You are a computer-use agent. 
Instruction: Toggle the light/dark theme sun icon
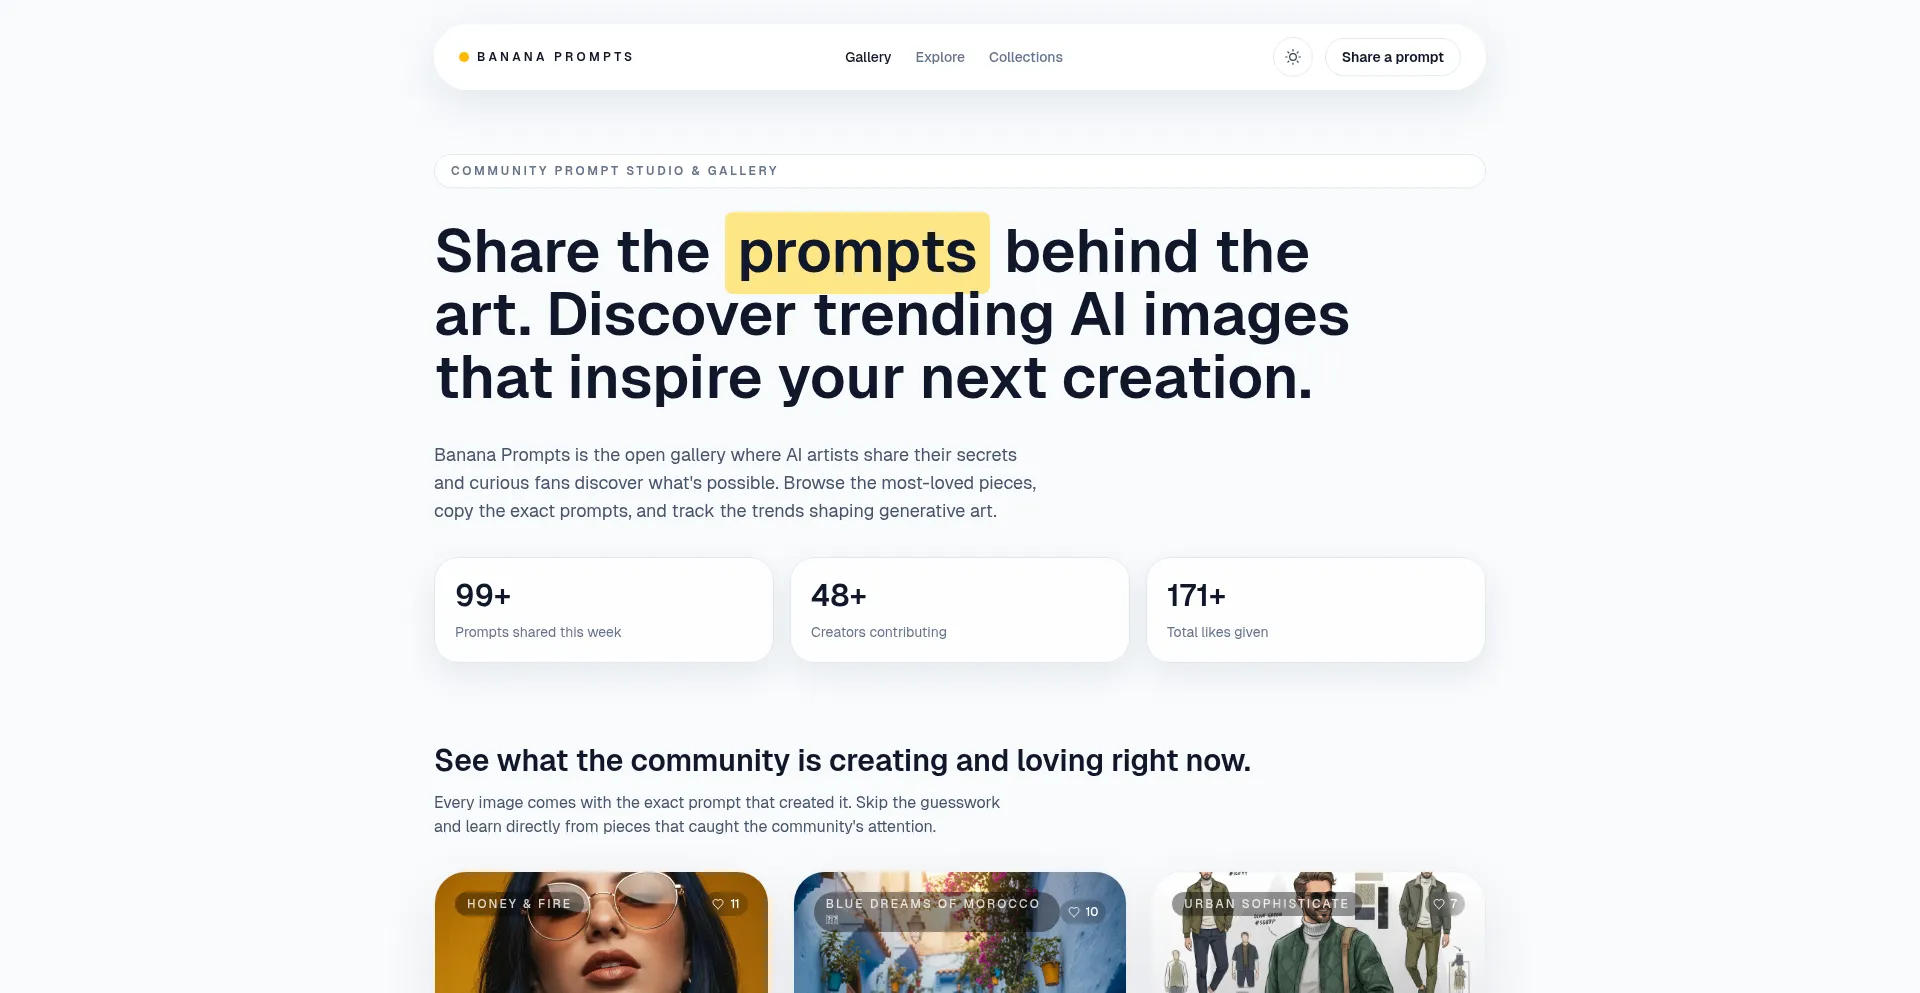[1292, 57]
